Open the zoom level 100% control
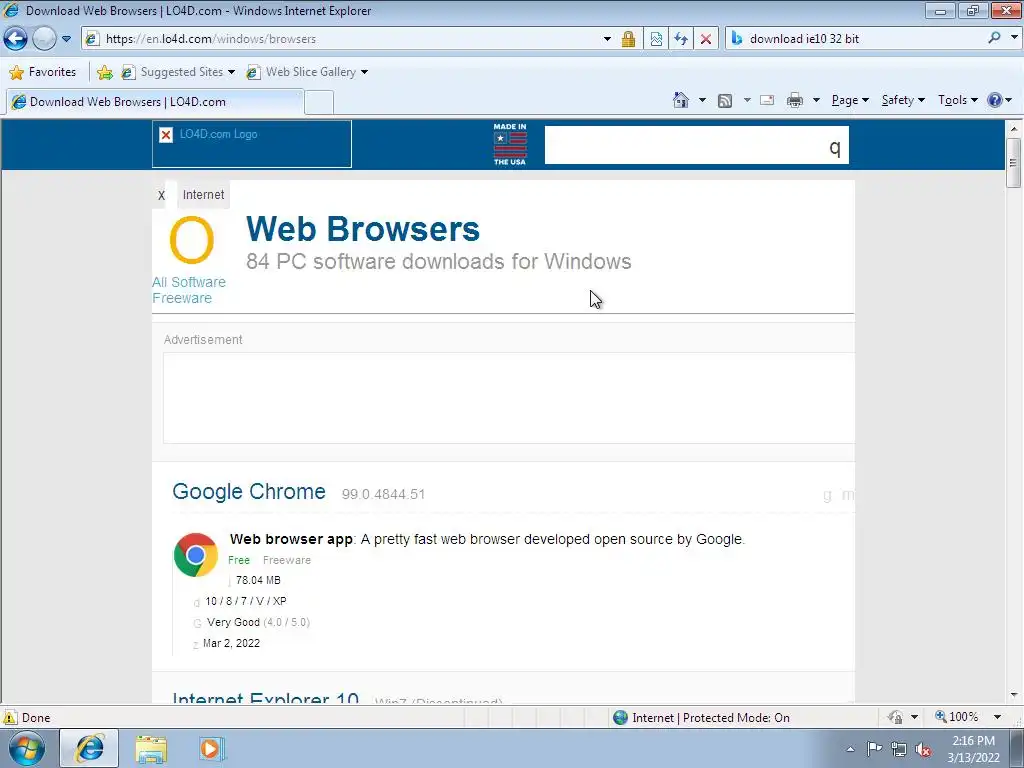The width and height of the screenshot is (1024, 768). click(957, 717)
